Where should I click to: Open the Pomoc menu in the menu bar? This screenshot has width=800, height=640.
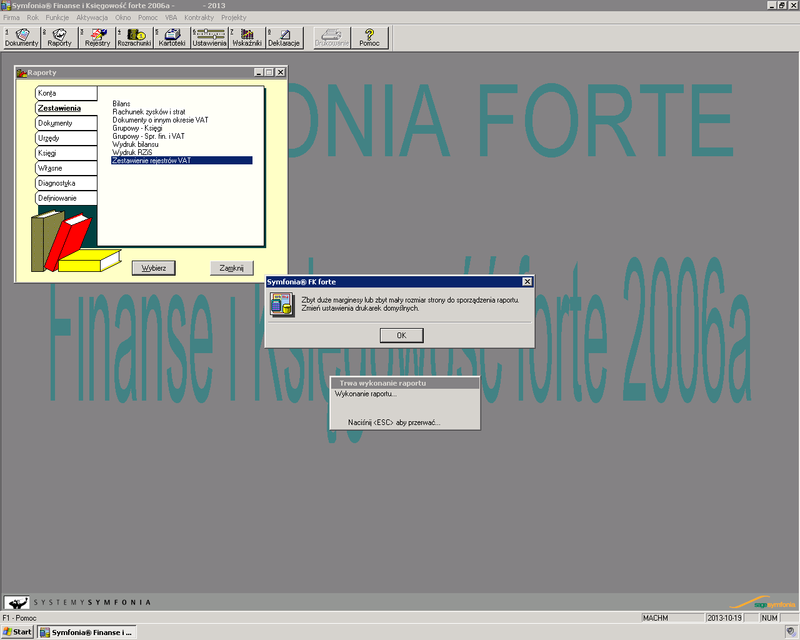click(x=148, y=17)
